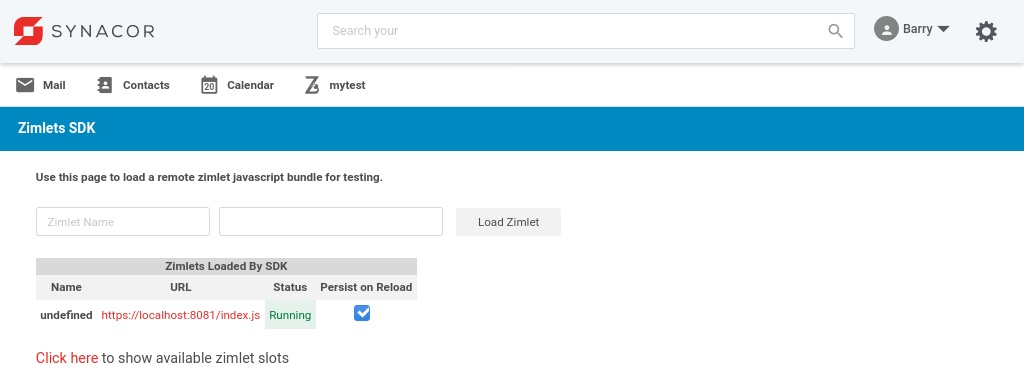The image size is (1024, 377).
Task: Click the magnifier search icon
Action: tap(835, 31)
